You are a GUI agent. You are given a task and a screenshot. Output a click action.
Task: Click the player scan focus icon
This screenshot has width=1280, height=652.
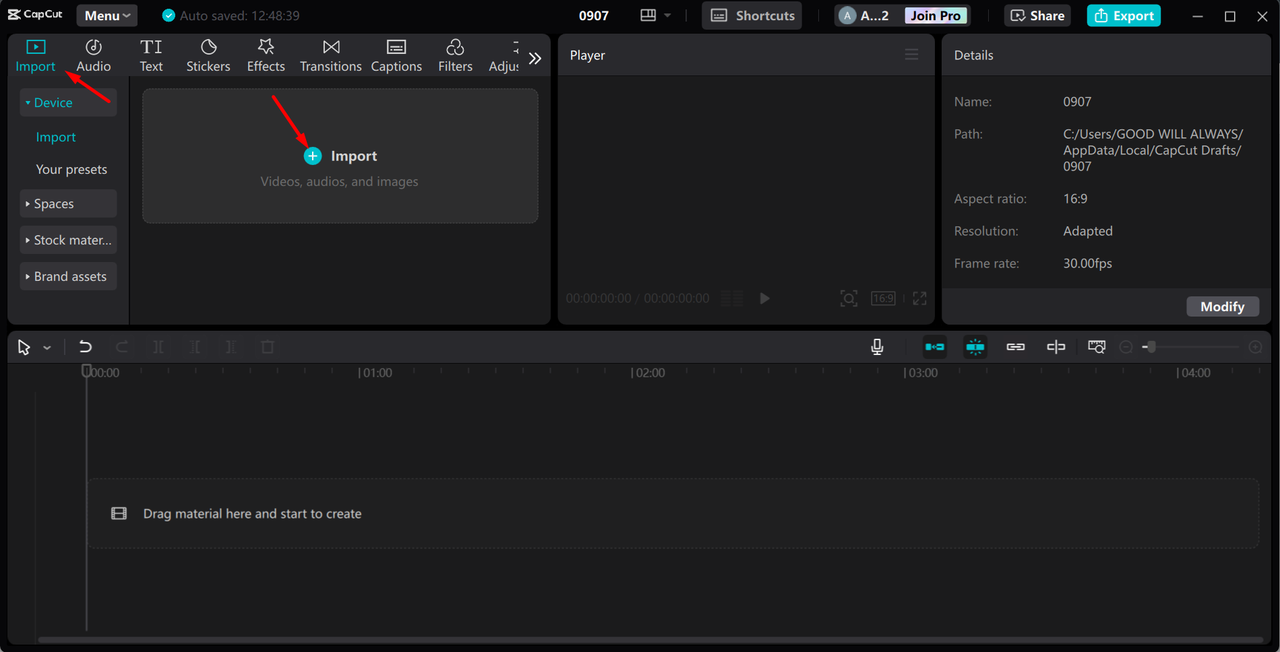pos(849,298)
